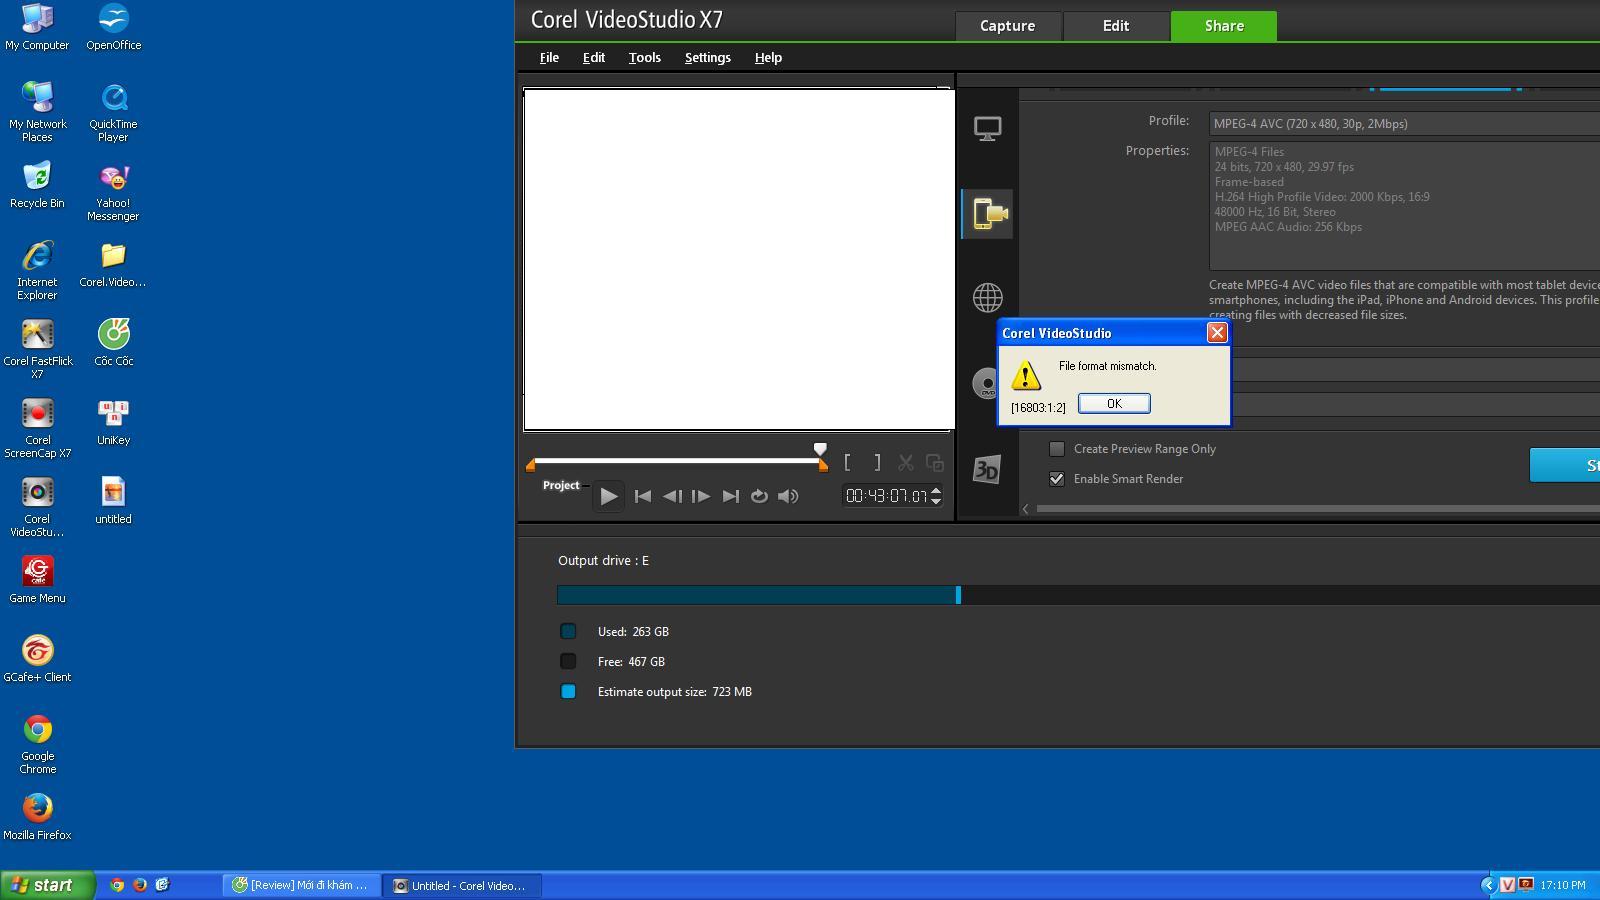The width and height of the screenshot is (1600, 900).
Task: Open the Edit menu
Action: (x=594, y=57)
